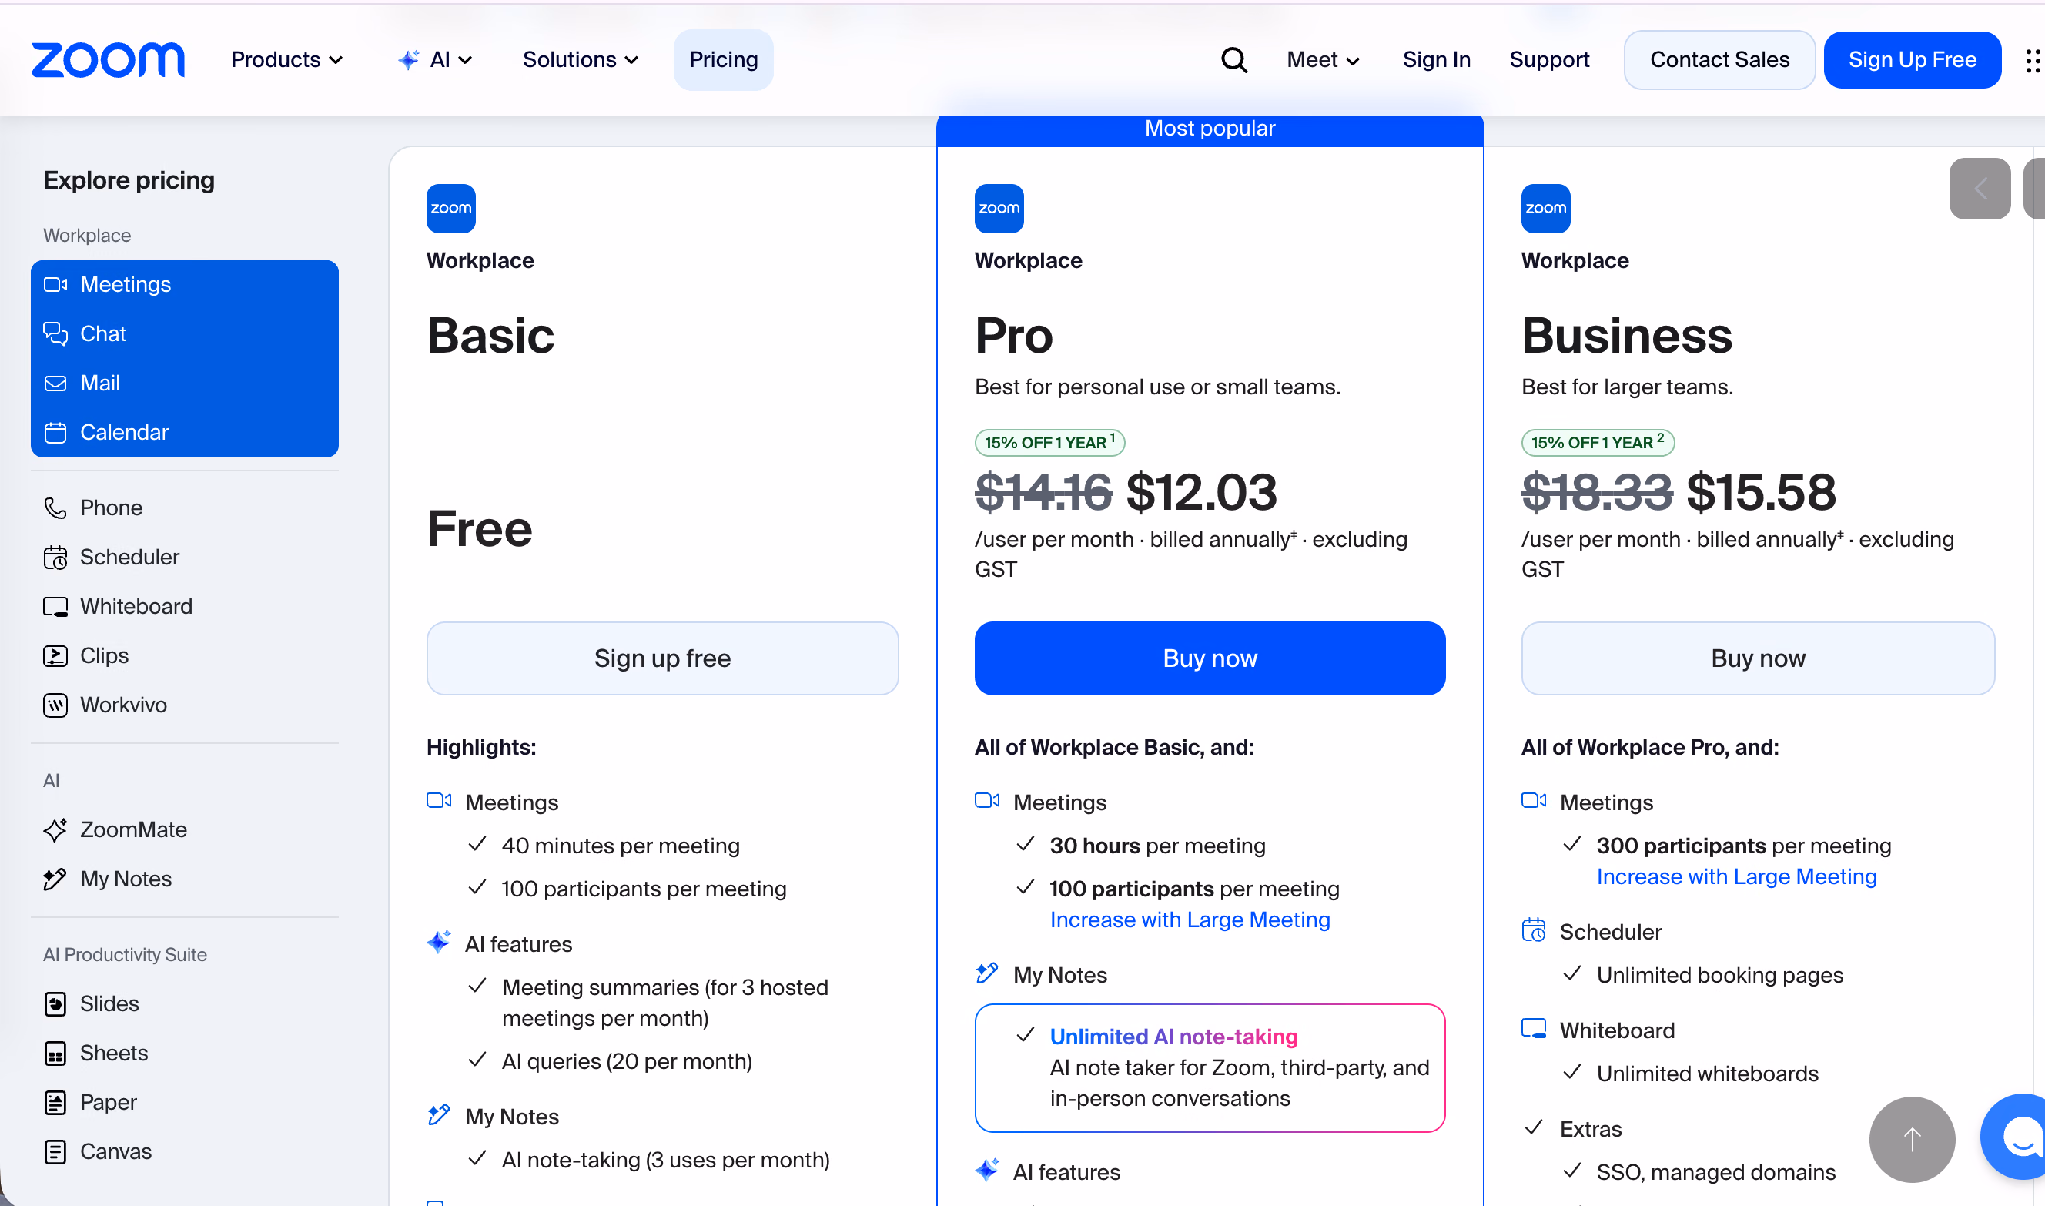Screen dimensions: 2045x1206
Task: Open the apps grid dots icon
Action: [2032, 60]
